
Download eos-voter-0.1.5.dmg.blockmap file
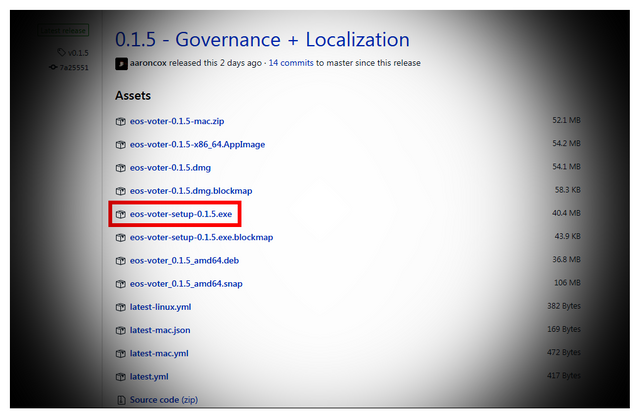point(191,191)
